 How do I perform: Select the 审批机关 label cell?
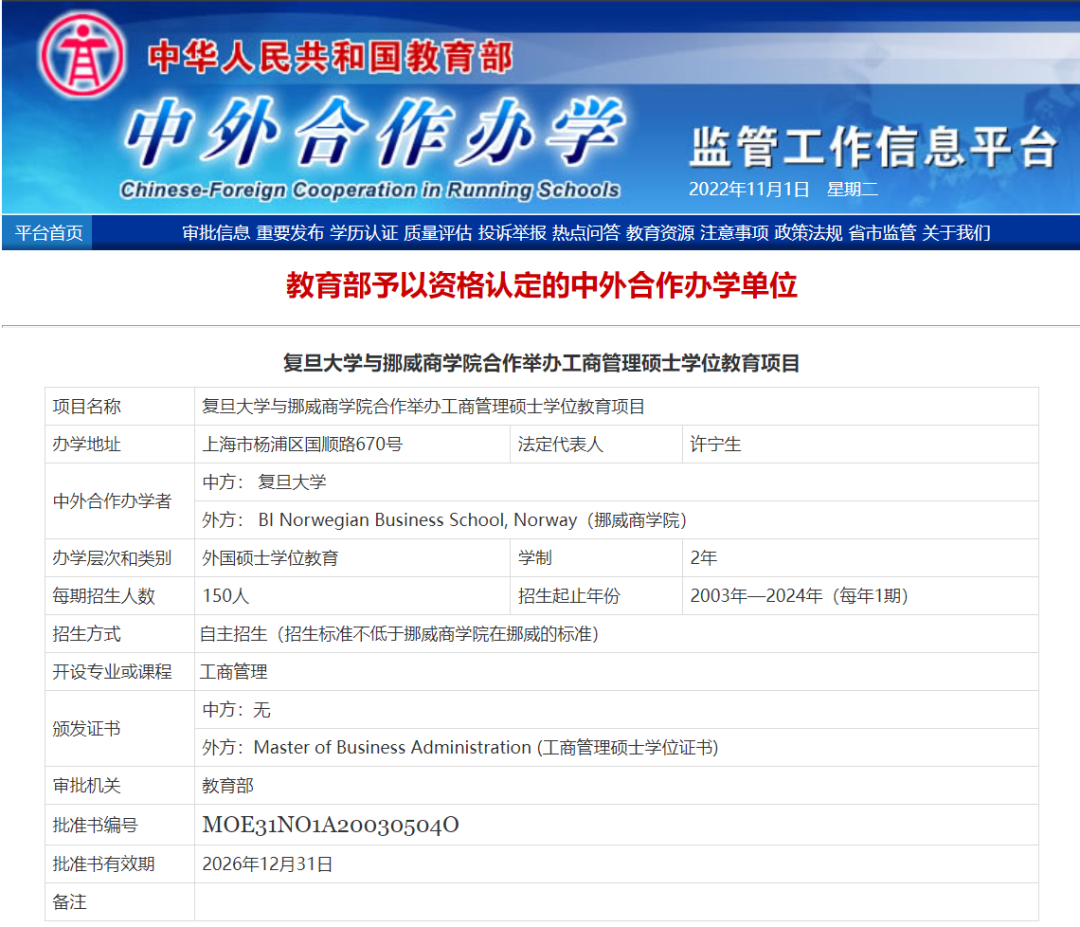tap(120, 786)
